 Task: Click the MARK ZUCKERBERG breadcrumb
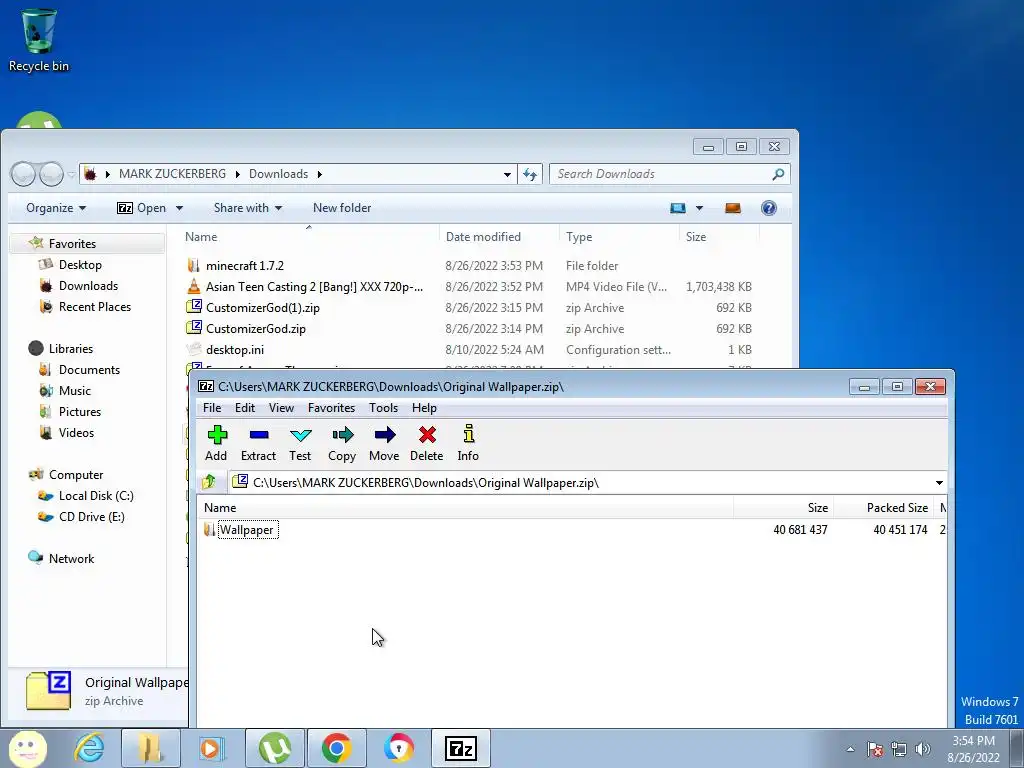(x=172, y=174)
